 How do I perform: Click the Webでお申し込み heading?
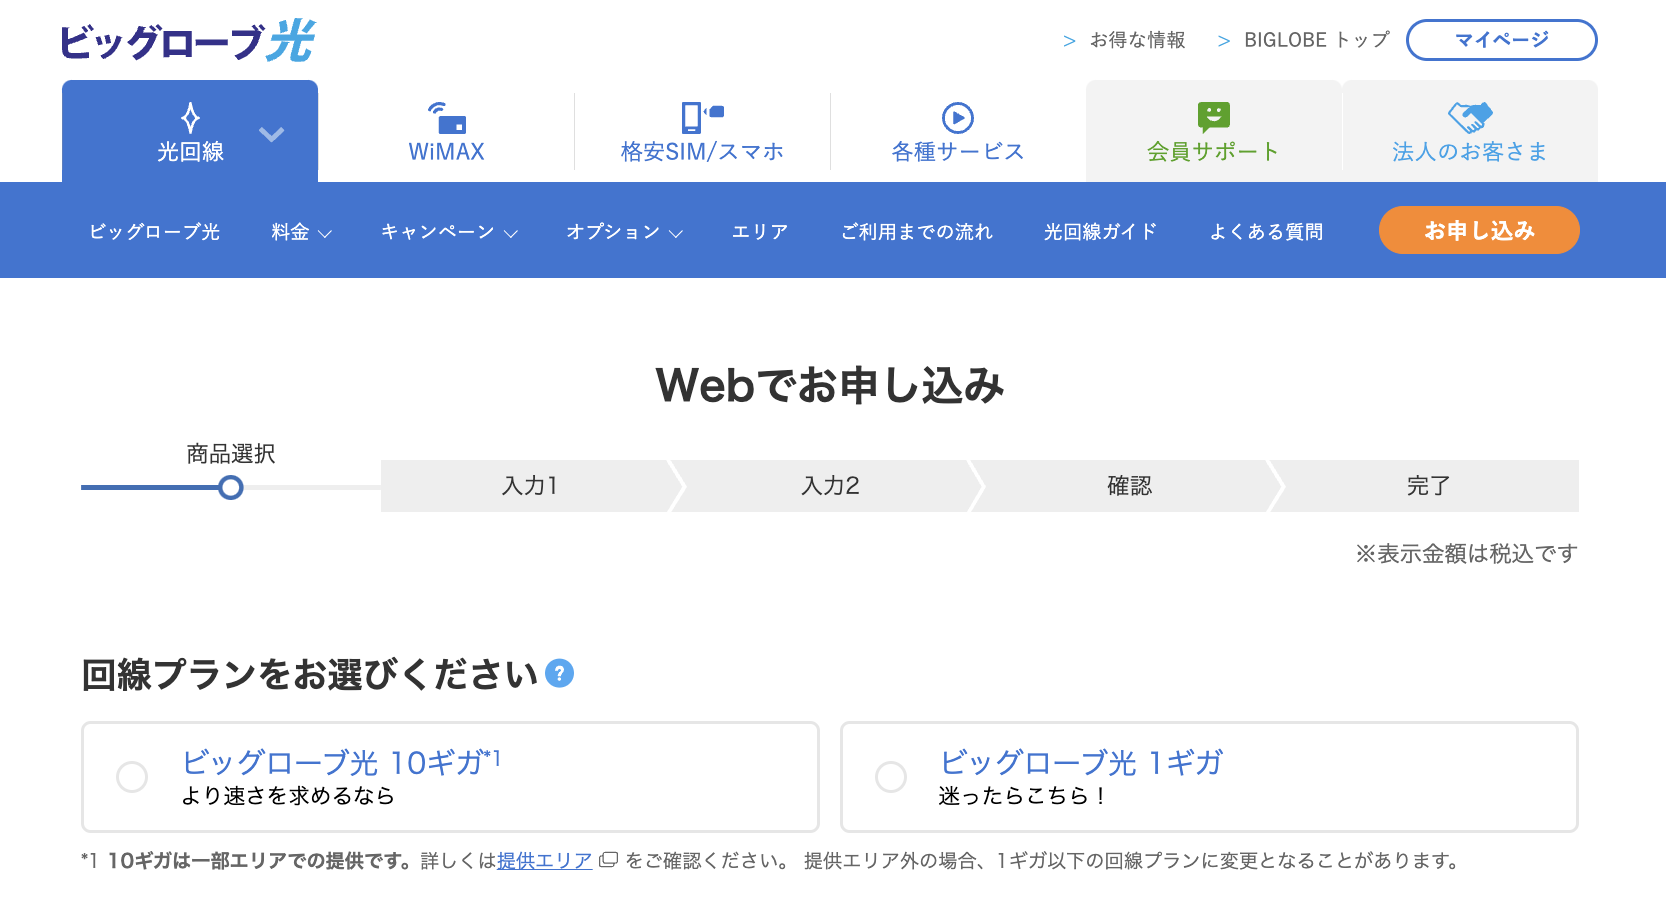coord(830,385)
